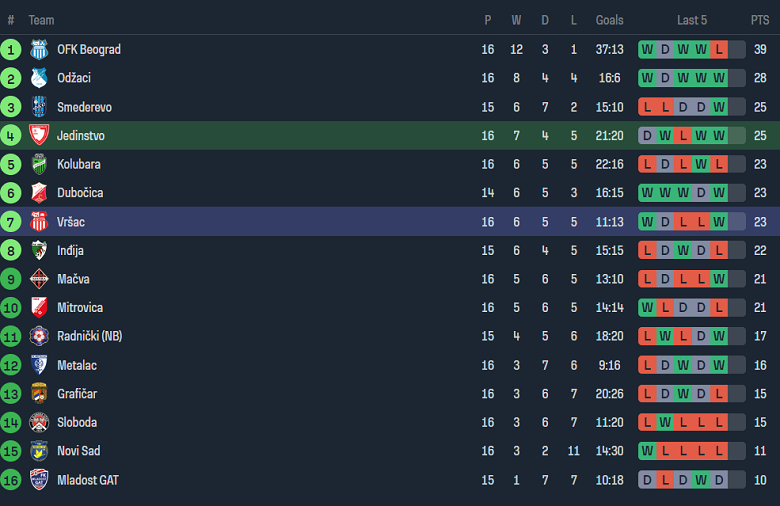780x506 pixels.
Task: Click the Last 5 column header
Action: click(692, 20)
